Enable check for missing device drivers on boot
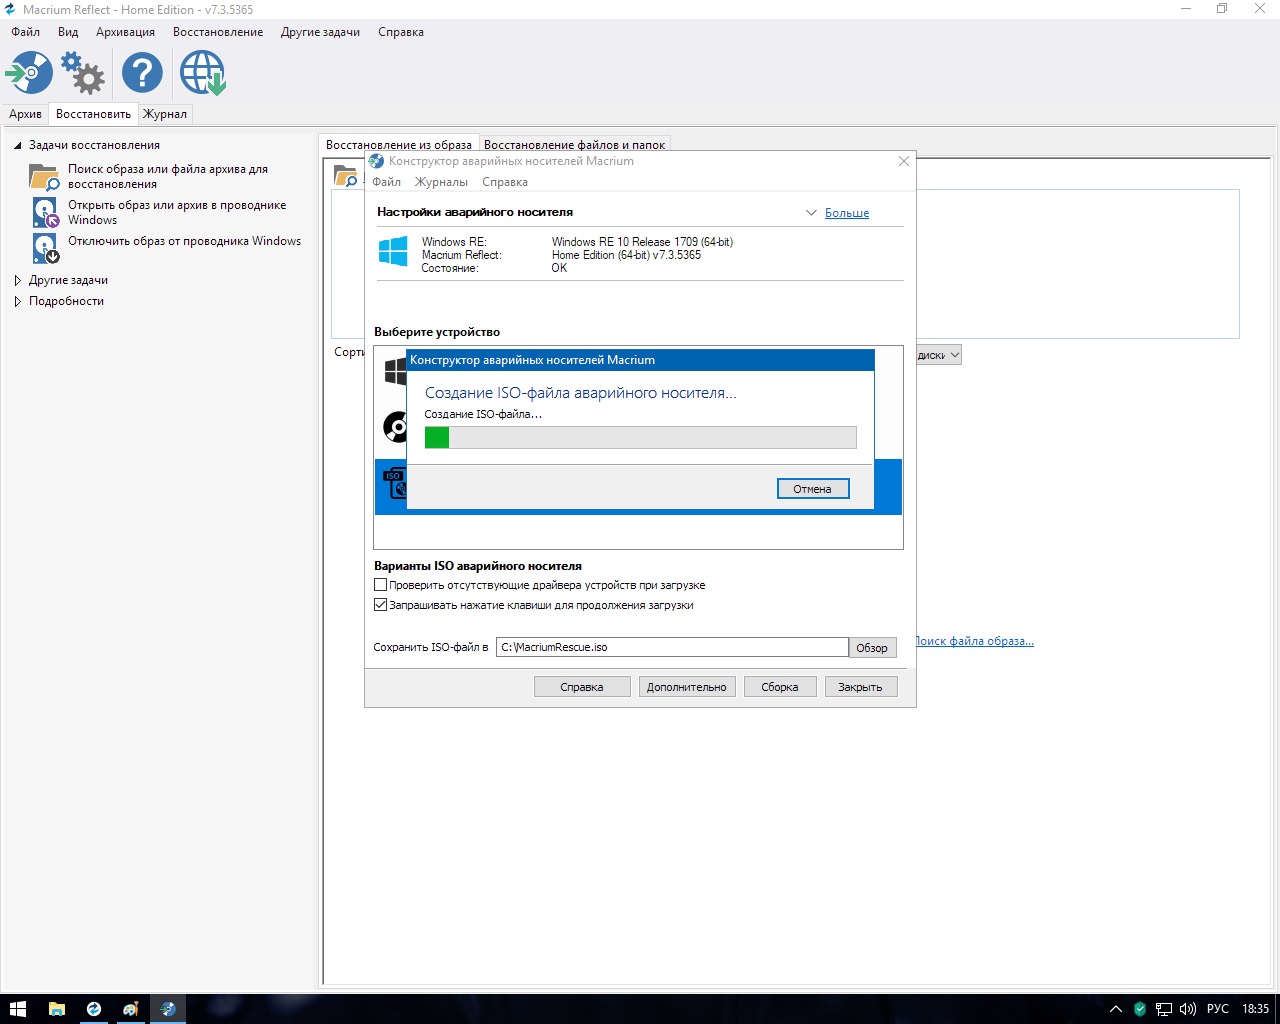Screen dimensions: 1280x1024 (x=380, y=585)
